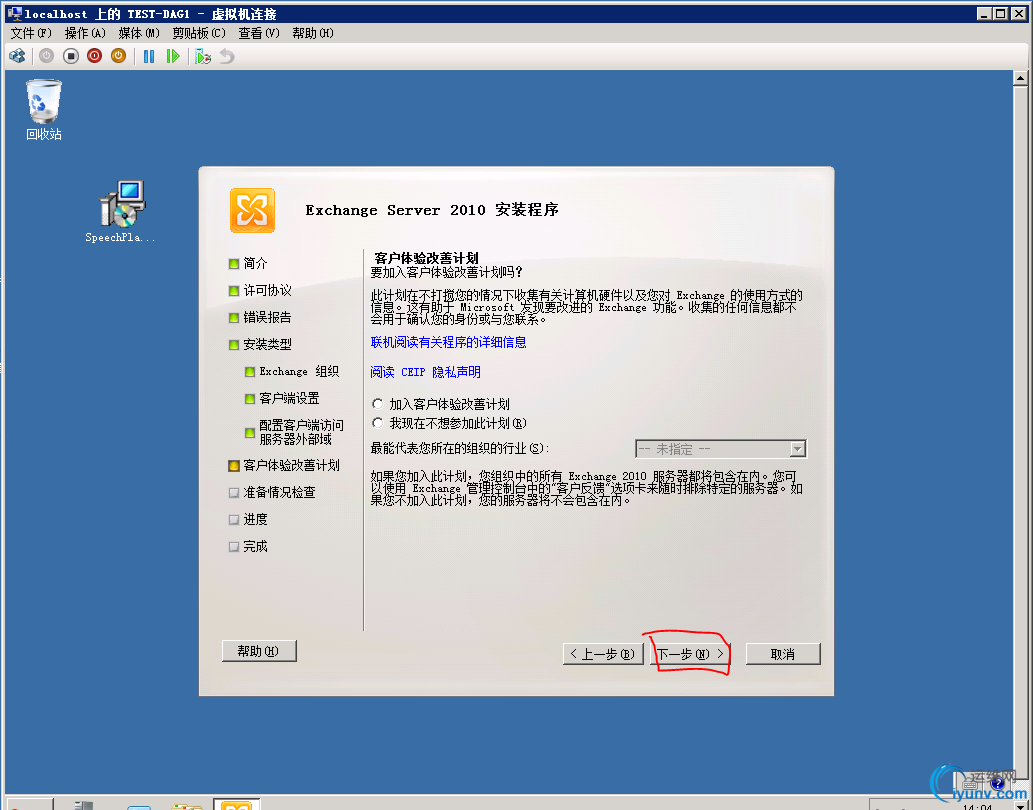Proceed with 下一步(N) button
The width and height of the screenshot is (1033, 810).
click(x=690, y=654)
